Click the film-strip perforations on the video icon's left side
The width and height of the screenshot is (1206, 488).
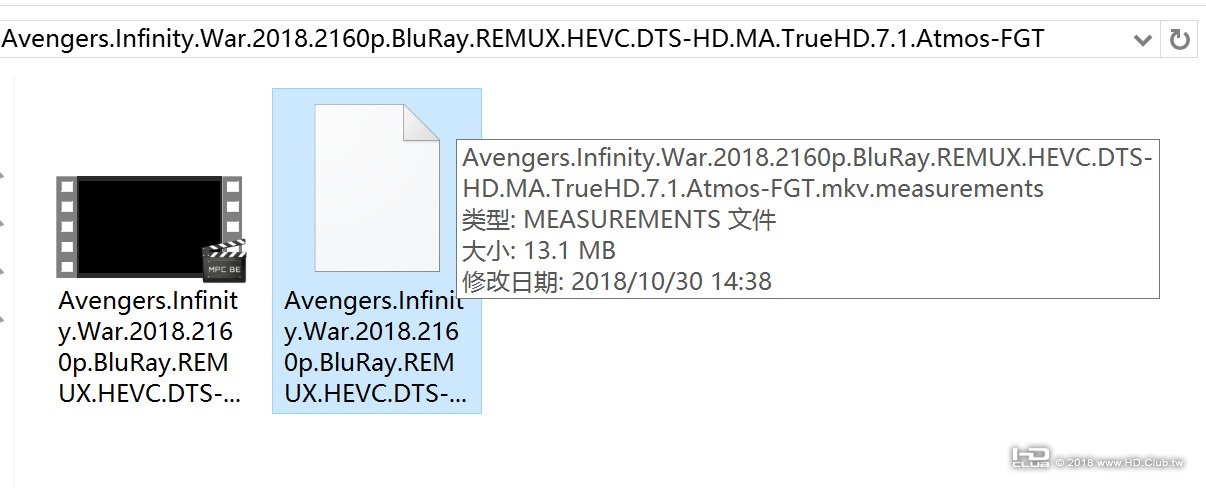point(66,227)
